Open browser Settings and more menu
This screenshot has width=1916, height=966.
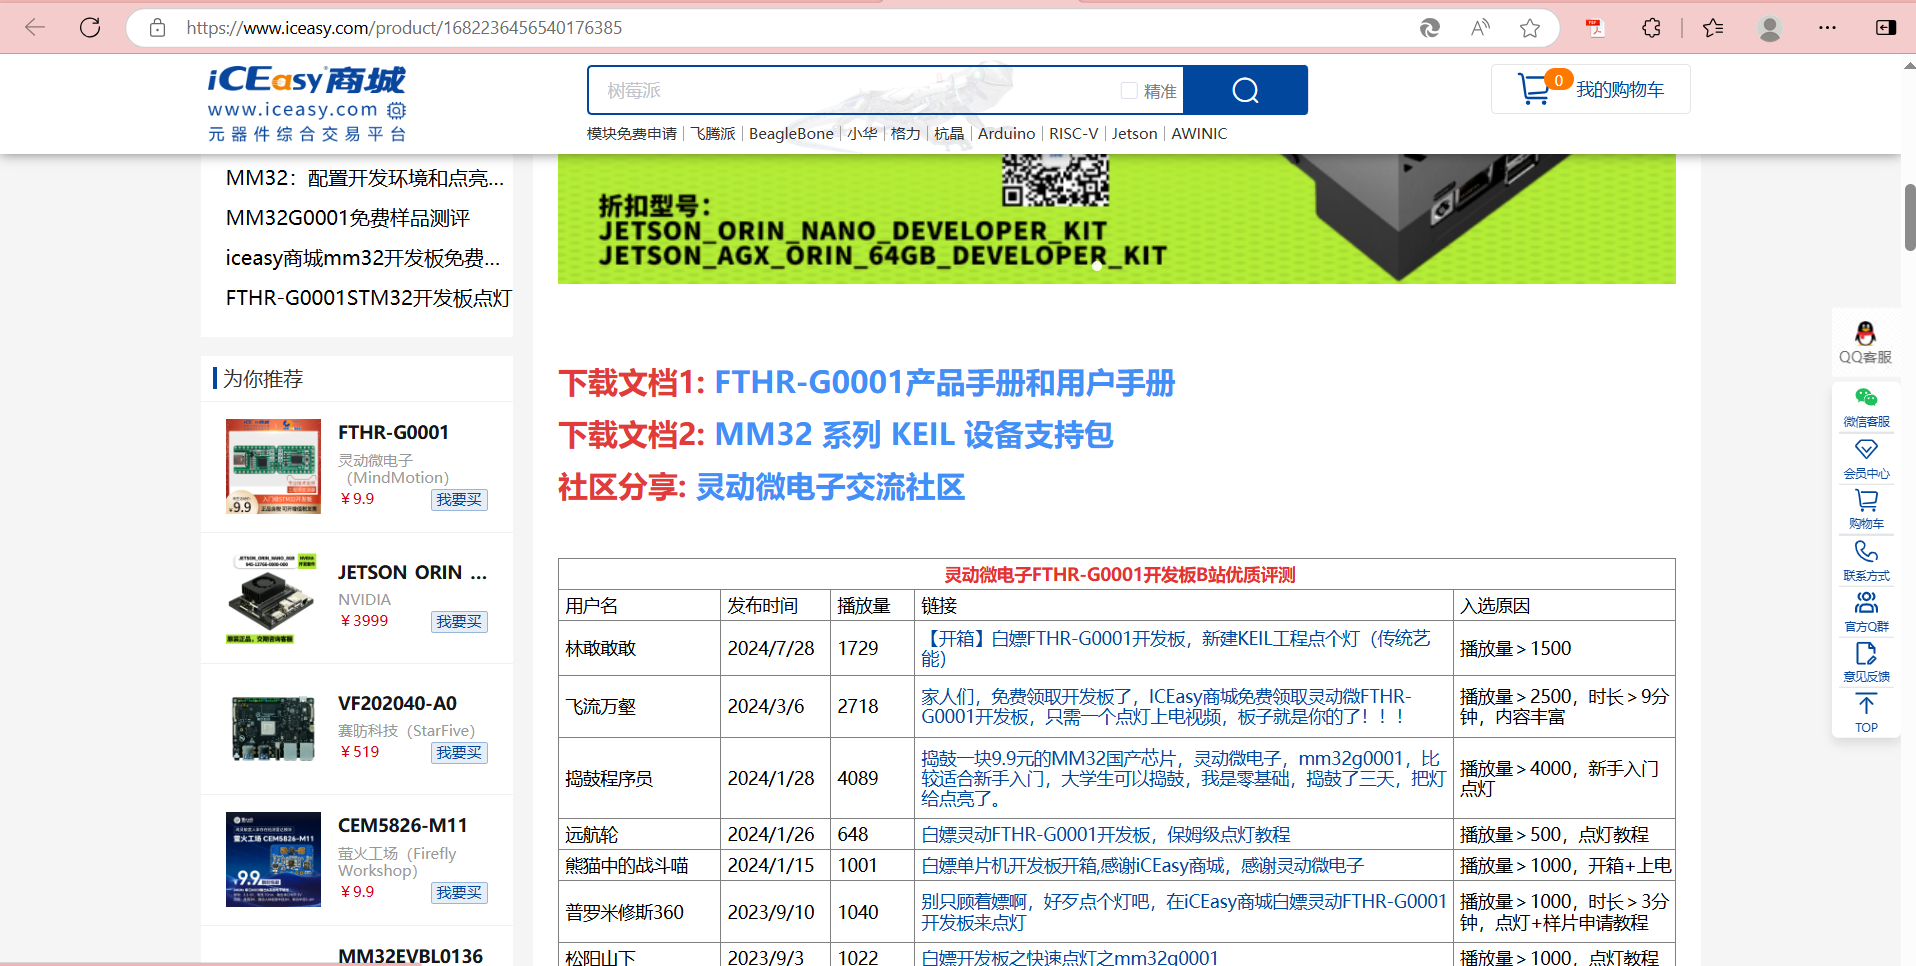[x=1827, y=28]
